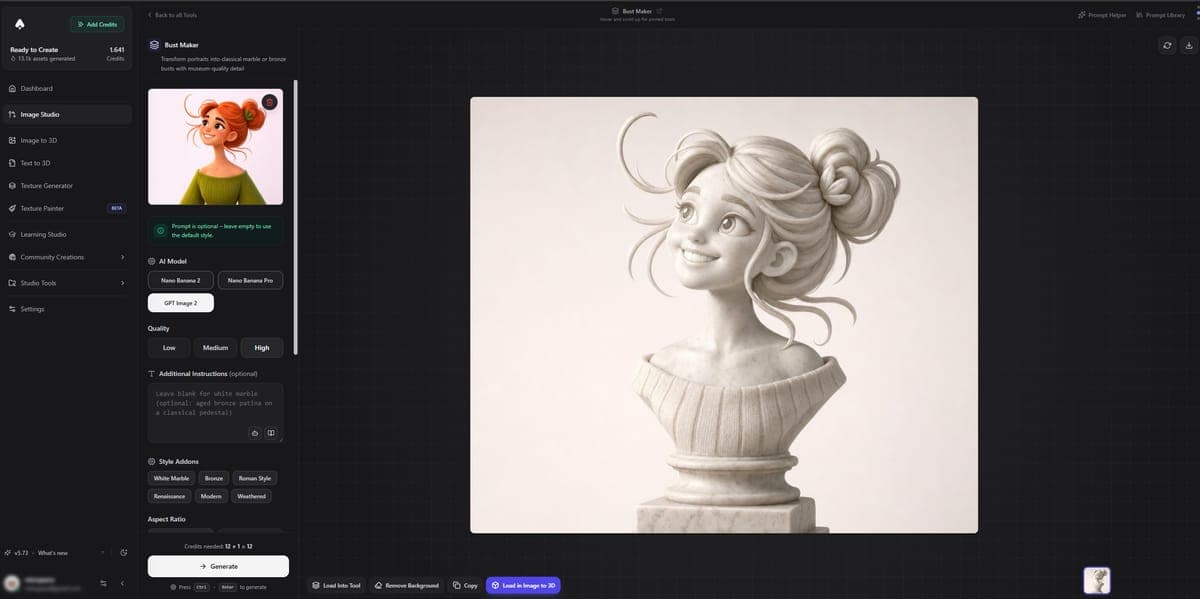Open the Prompt Helper

pyautogui.click(x=1102, y=15)
